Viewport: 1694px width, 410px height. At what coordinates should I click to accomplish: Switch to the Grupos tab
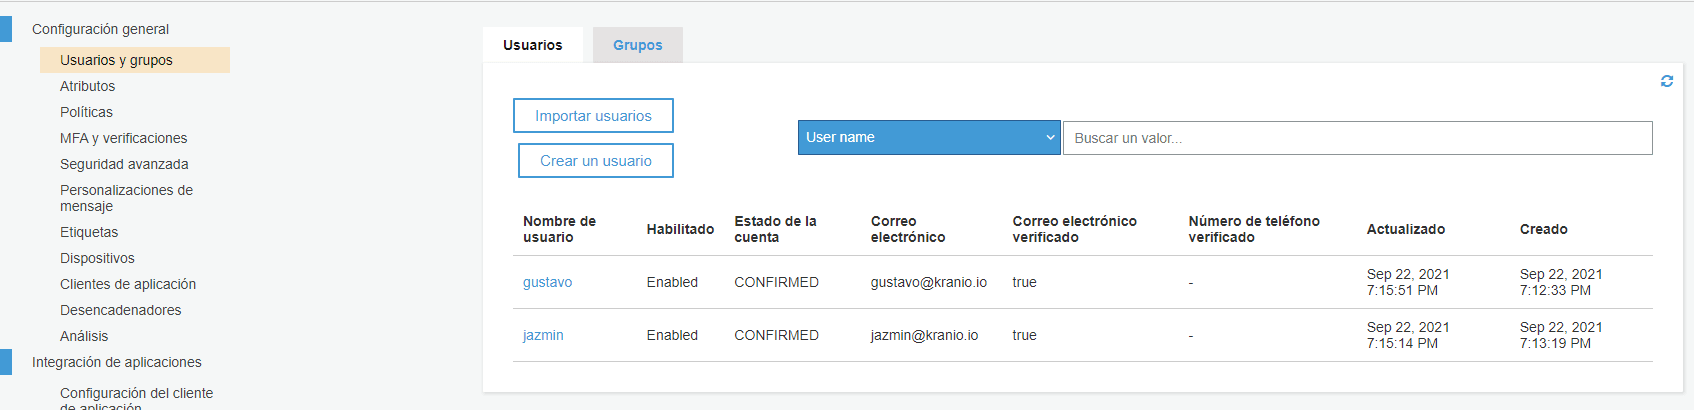click(x=638, y=45)
